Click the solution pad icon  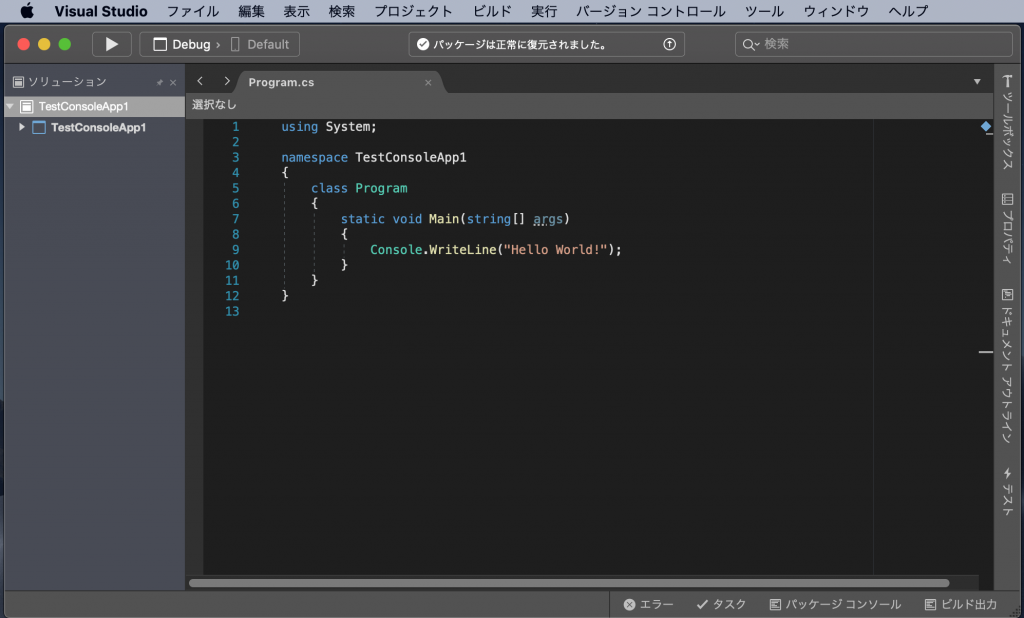coord(18,82)
